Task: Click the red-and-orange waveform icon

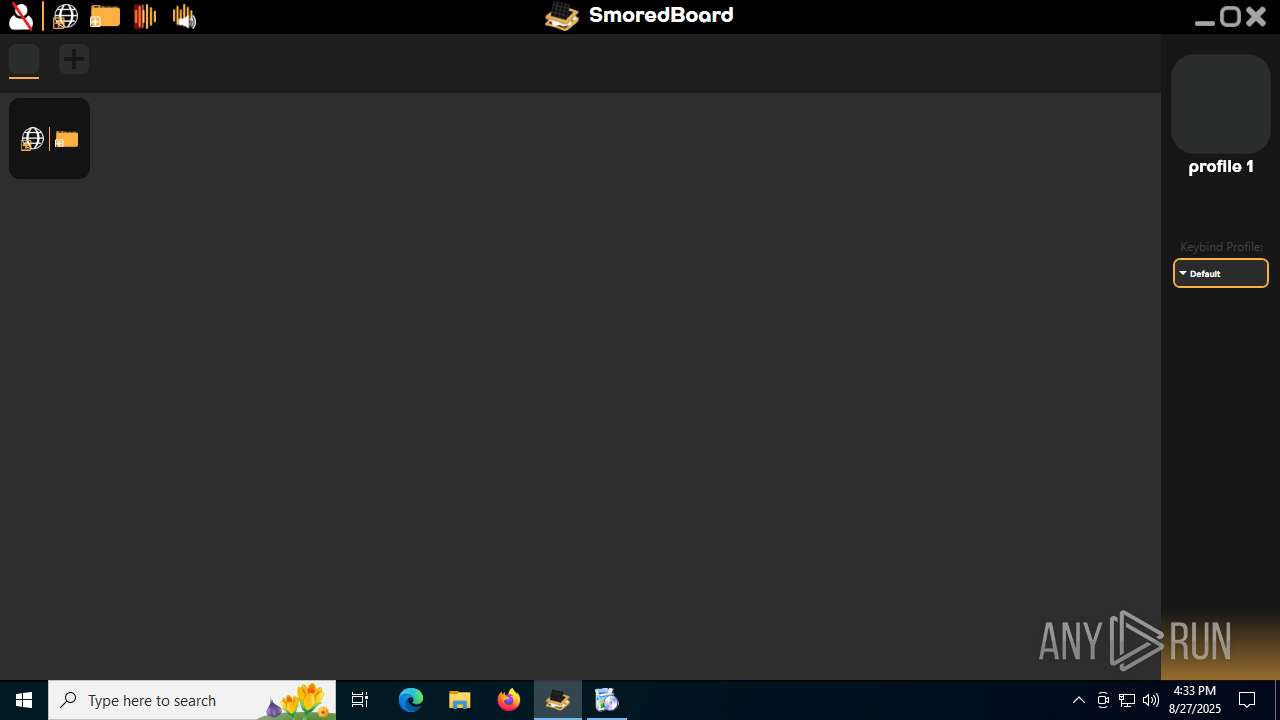Action: coord(145,16)
